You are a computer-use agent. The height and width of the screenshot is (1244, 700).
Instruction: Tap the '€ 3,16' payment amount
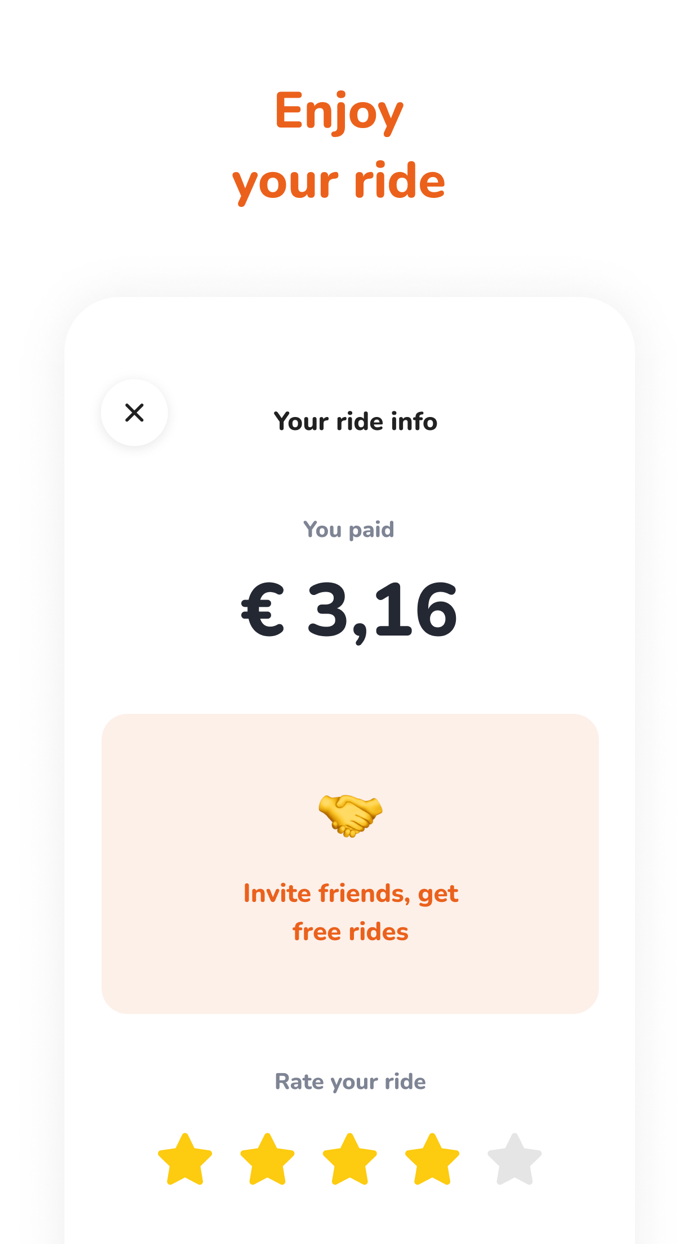pyautogui.click(x=349, y=610)
